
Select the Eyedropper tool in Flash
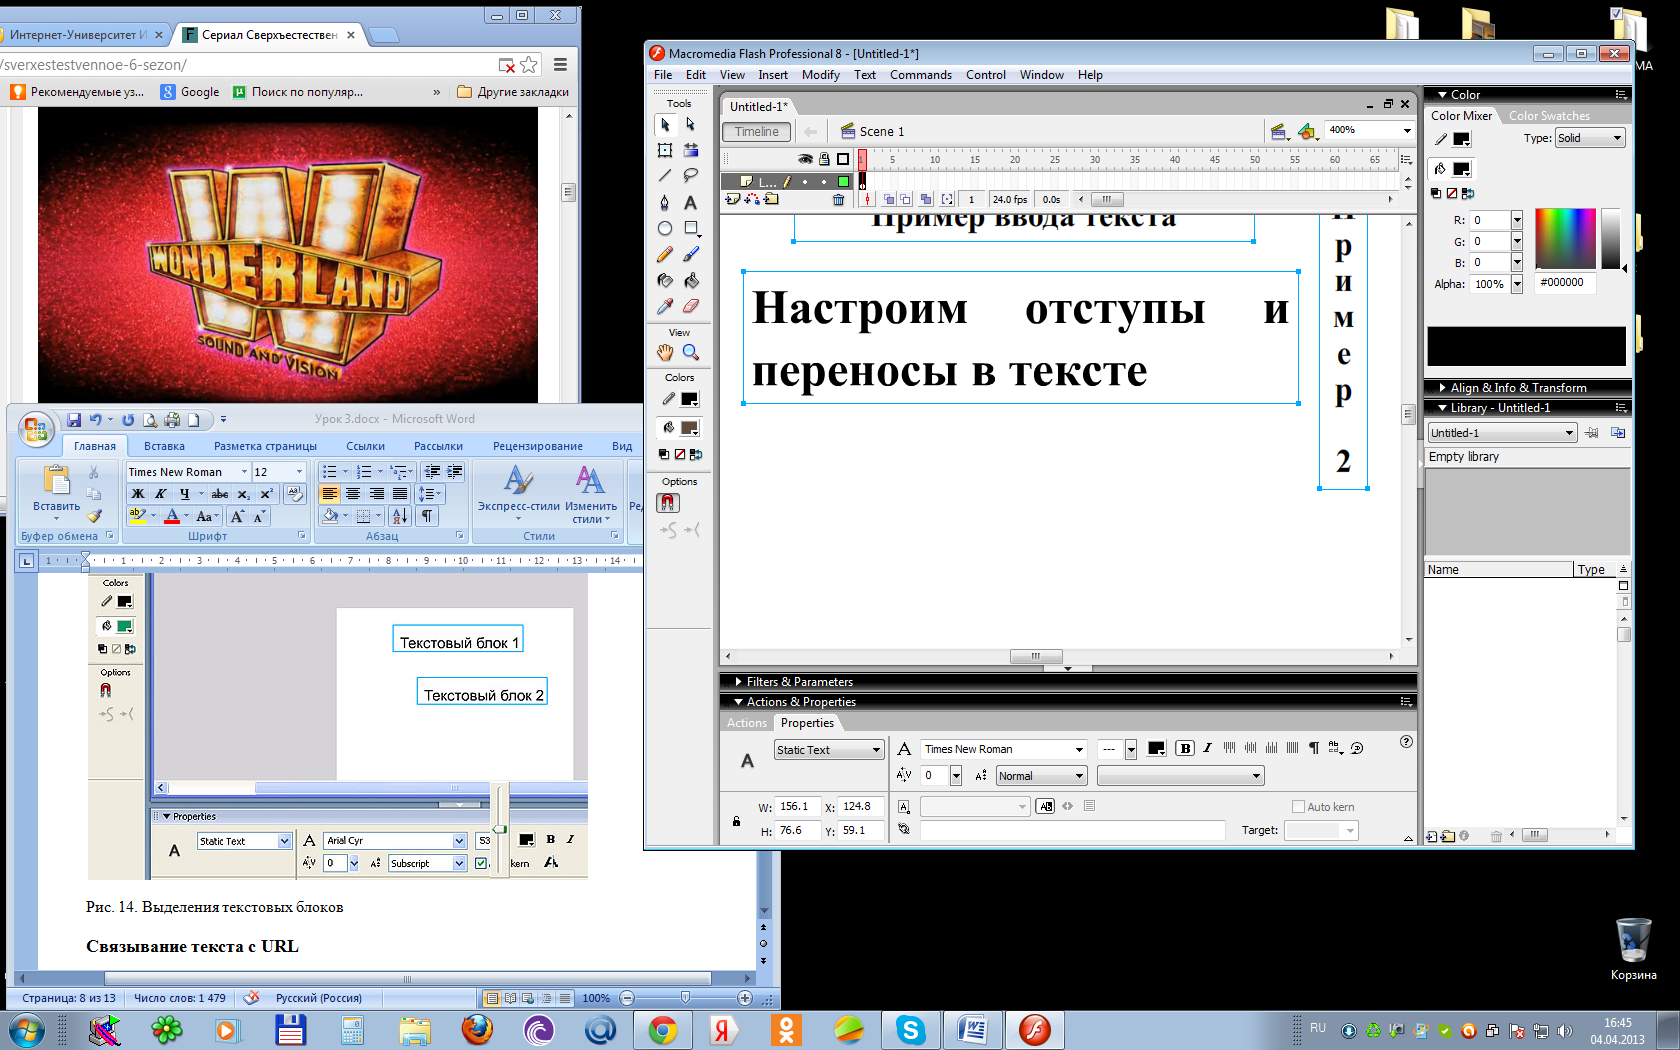click(x=665, y=306)
